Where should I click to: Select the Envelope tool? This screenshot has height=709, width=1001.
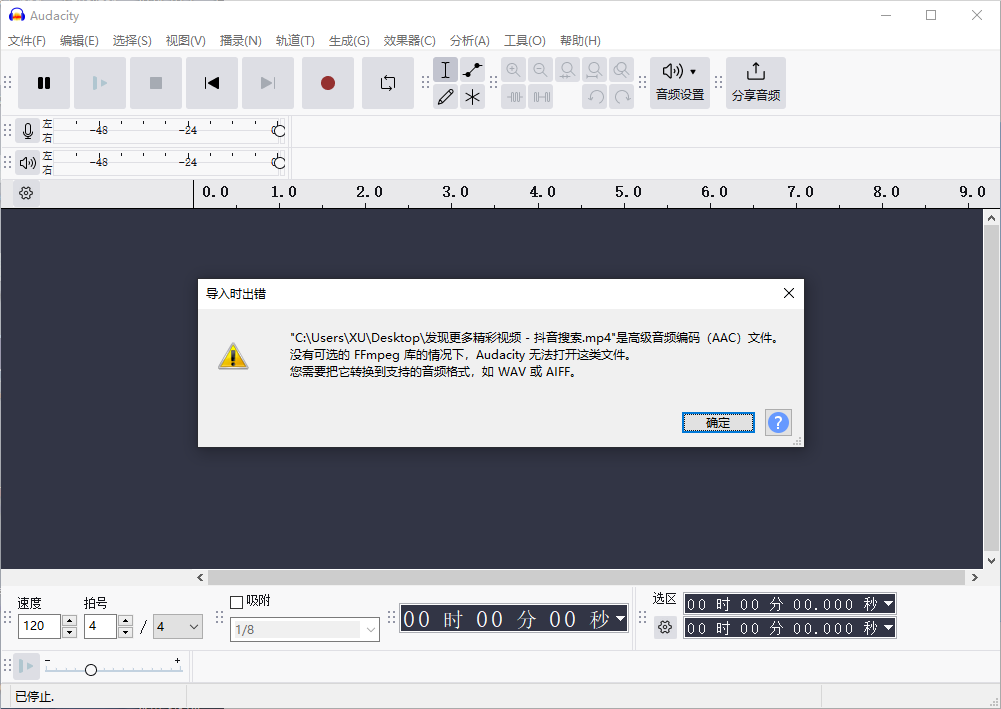pyautogui.click(x=472, y=70)
